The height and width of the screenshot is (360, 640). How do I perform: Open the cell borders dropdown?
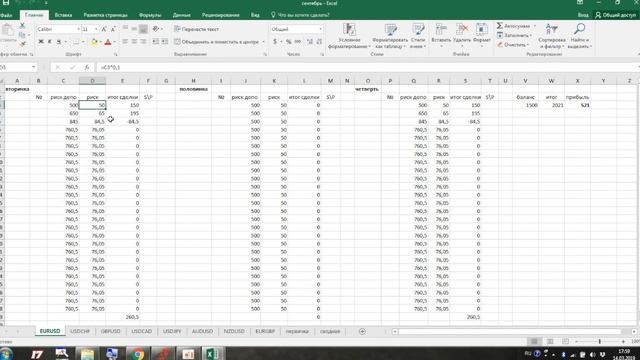[83, 42]
